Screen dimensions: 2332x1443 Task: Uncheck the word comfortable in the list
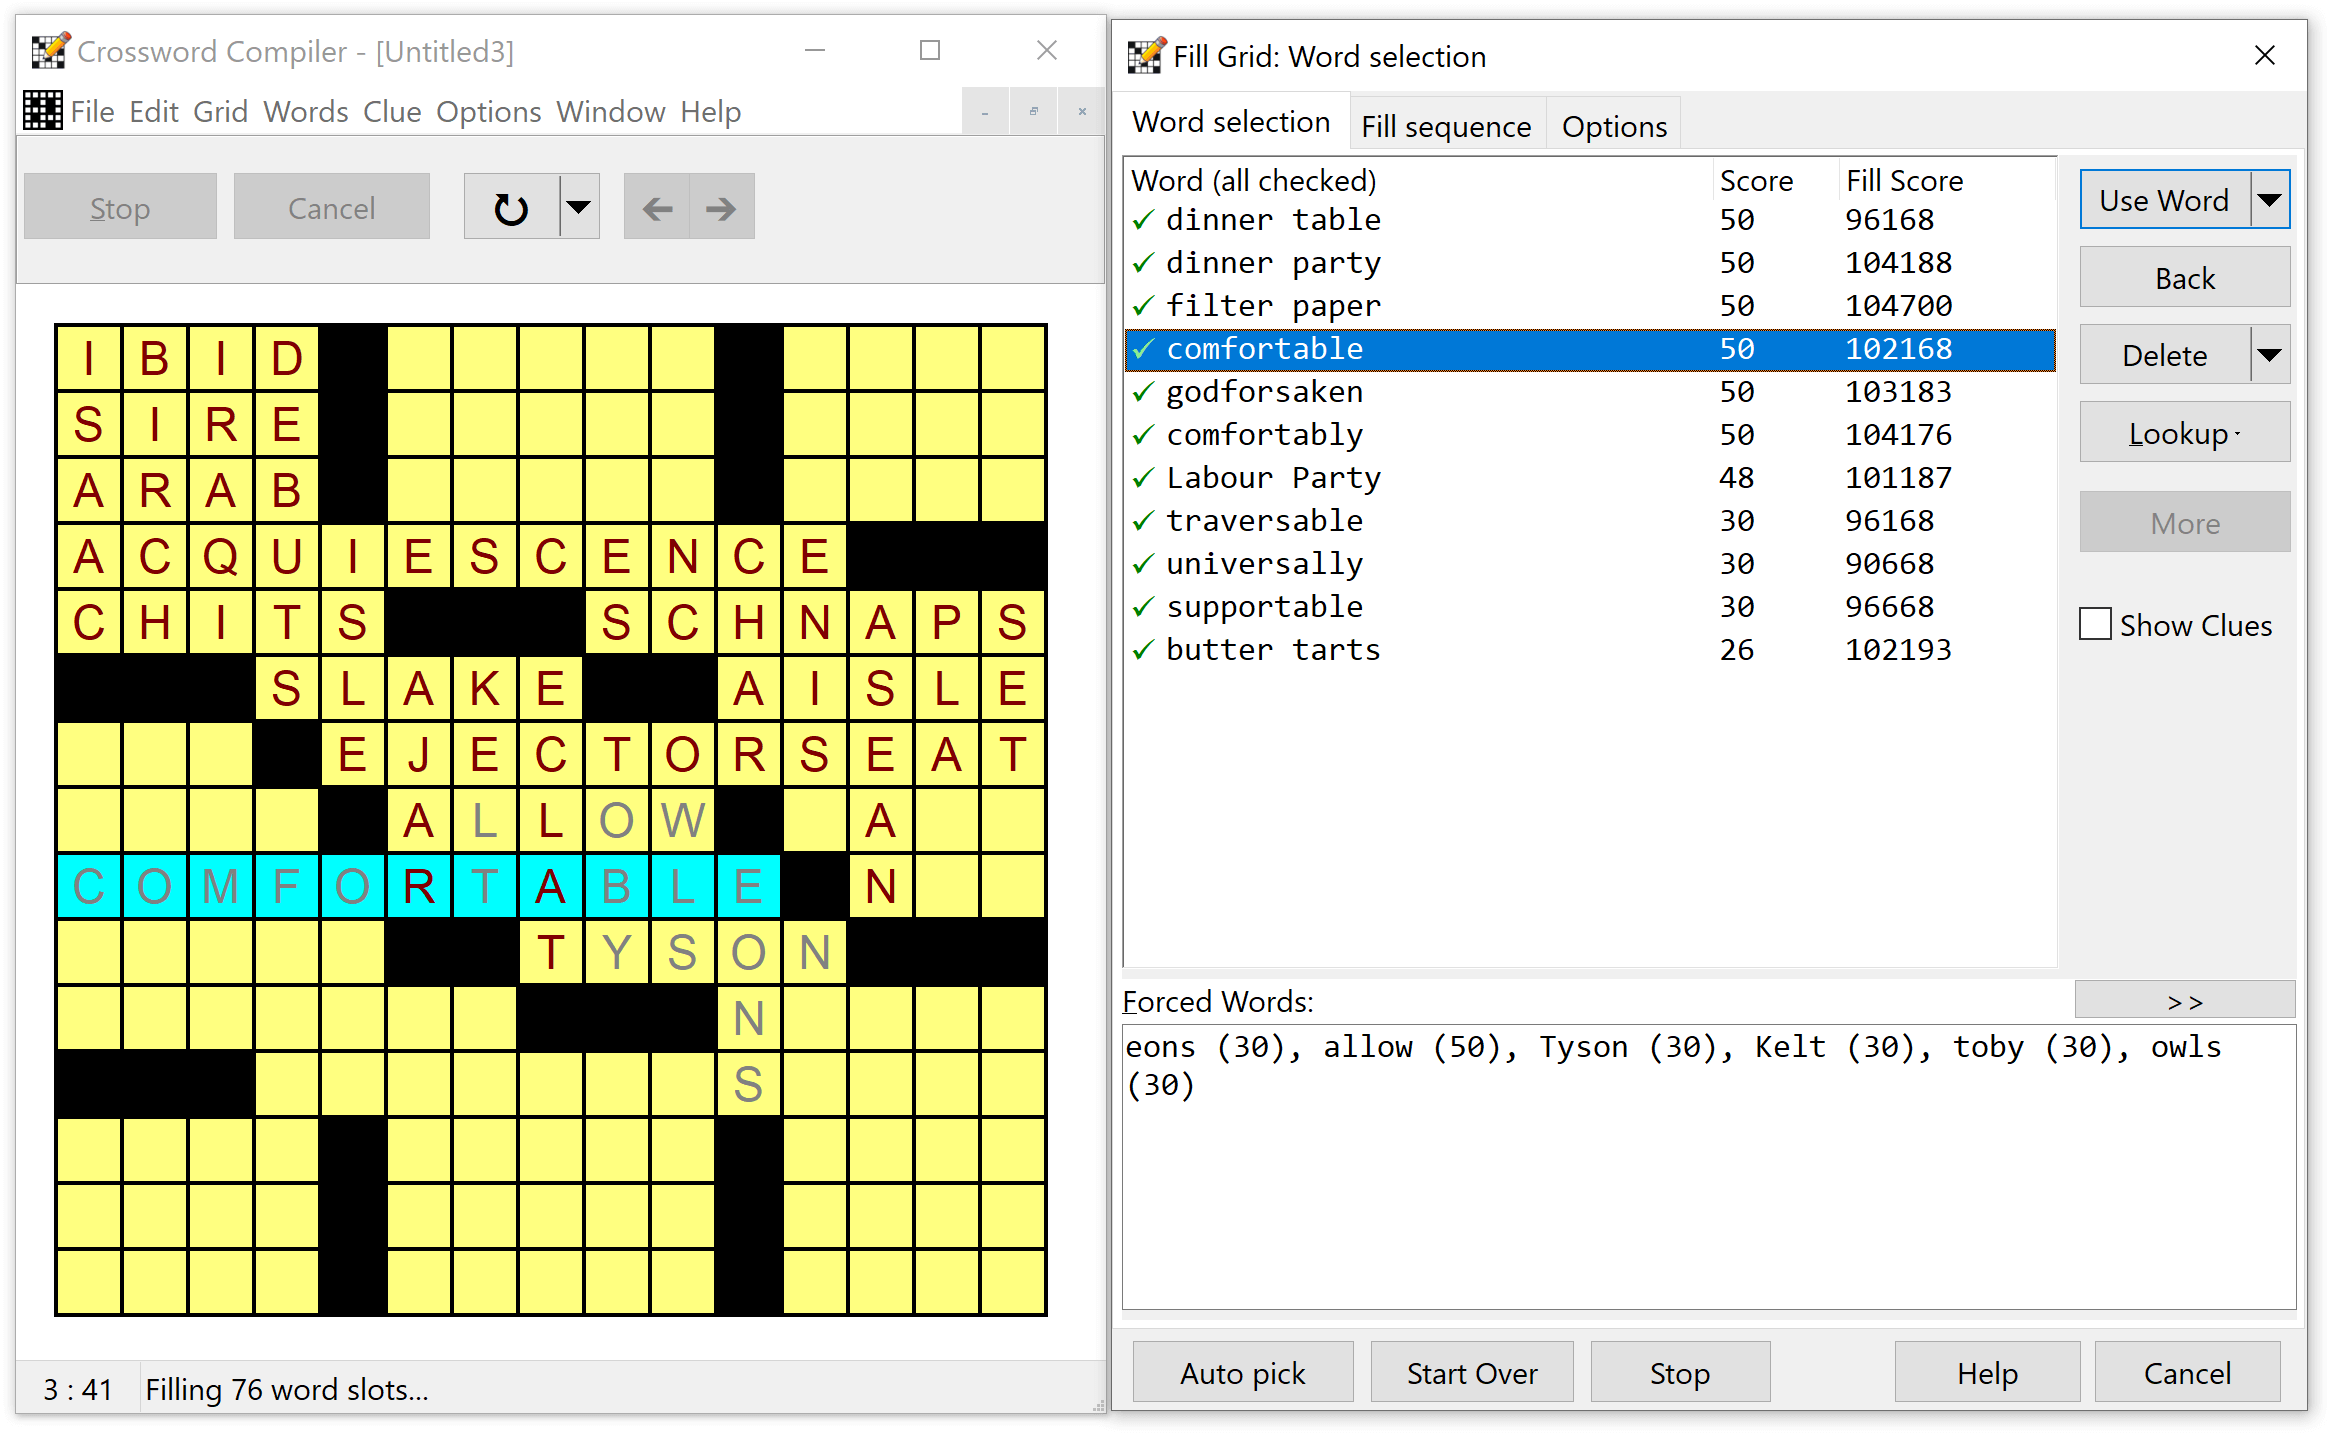click(x=1143, y=348)
